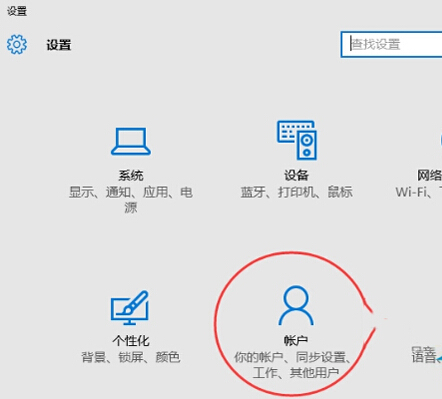The image size is (442, 399).
Task: Click the Wi-Fi description text
Action: pyautogui.click(x=419, y=192)
